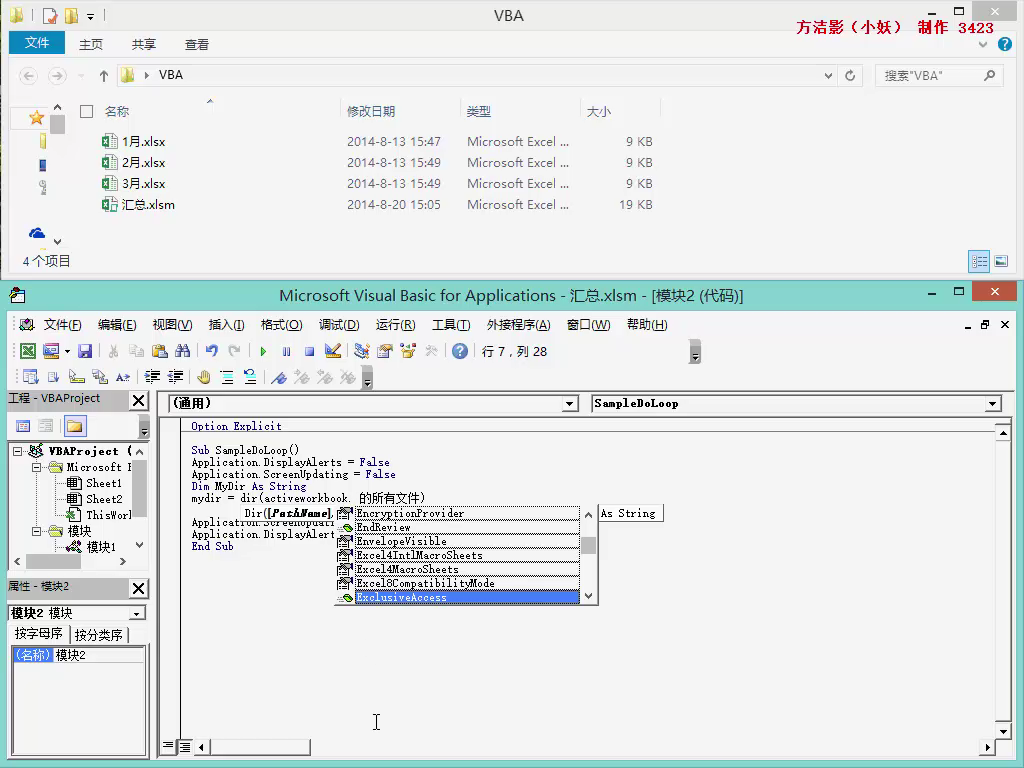This screenshot has width=1024, height=768.
Task: Click the autocomplete list scrollbar thumb
Action: (x=588, y=545)
